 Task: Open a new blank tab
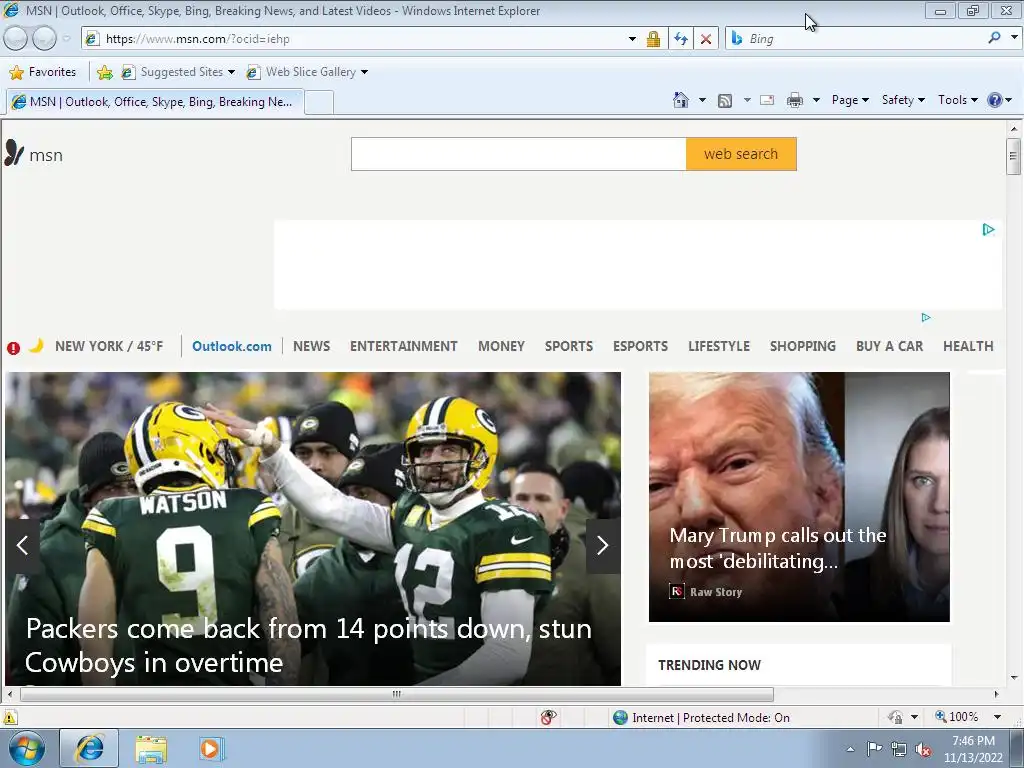point(319,103)
